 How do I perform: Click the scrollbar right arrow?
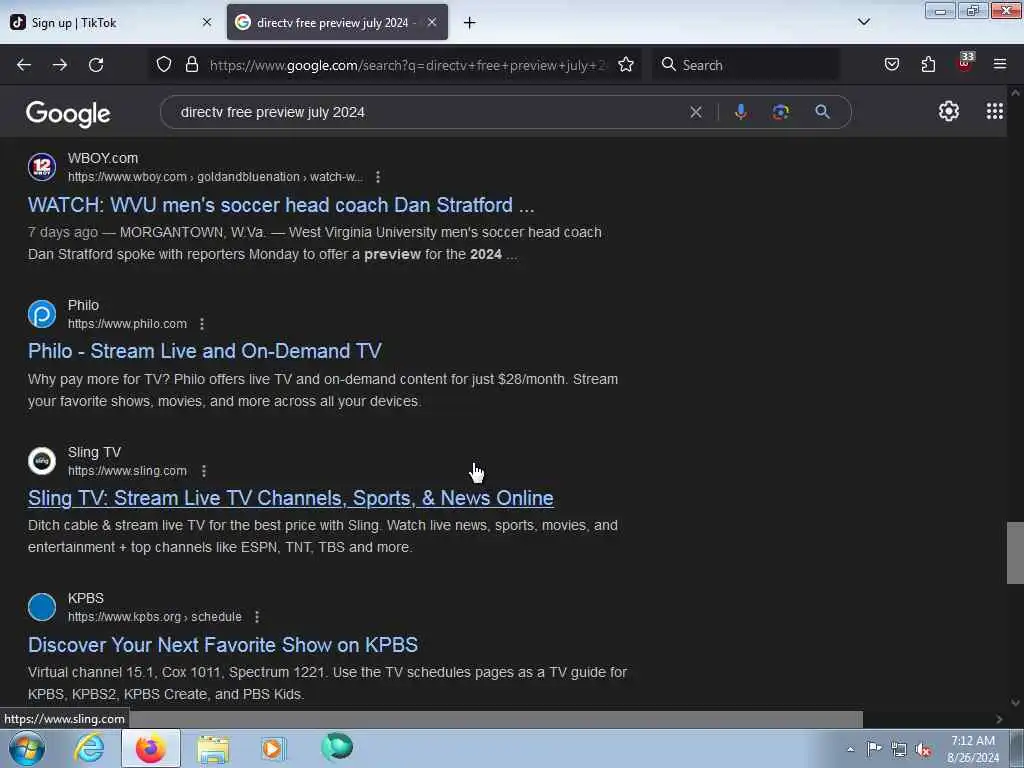click(999, 719)
